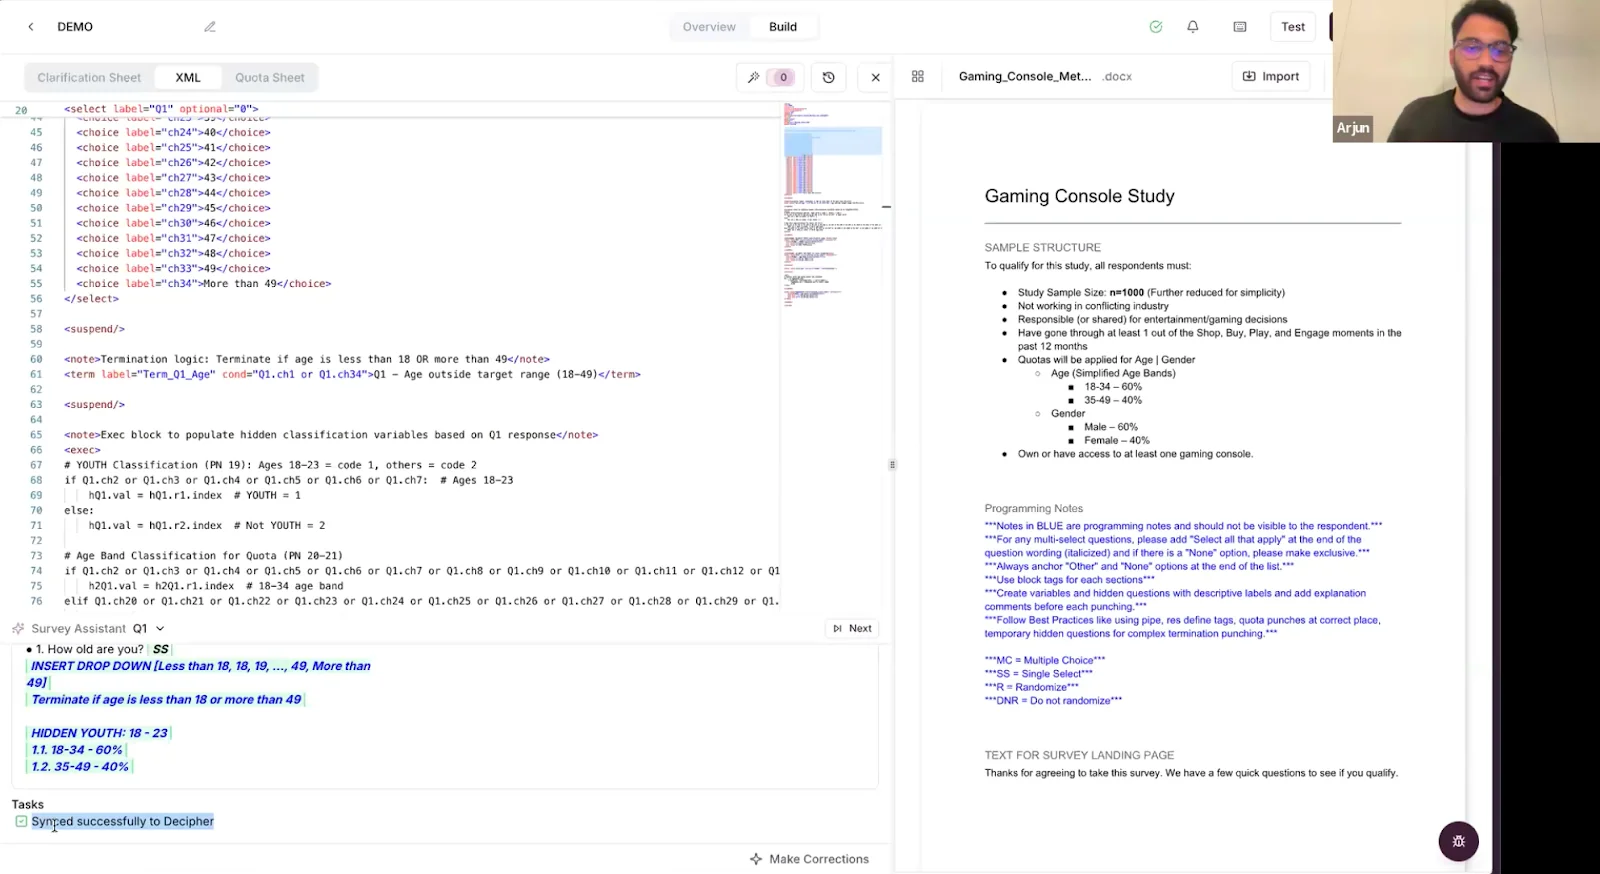Click the grid view icon beside document name

click(918, 76)
